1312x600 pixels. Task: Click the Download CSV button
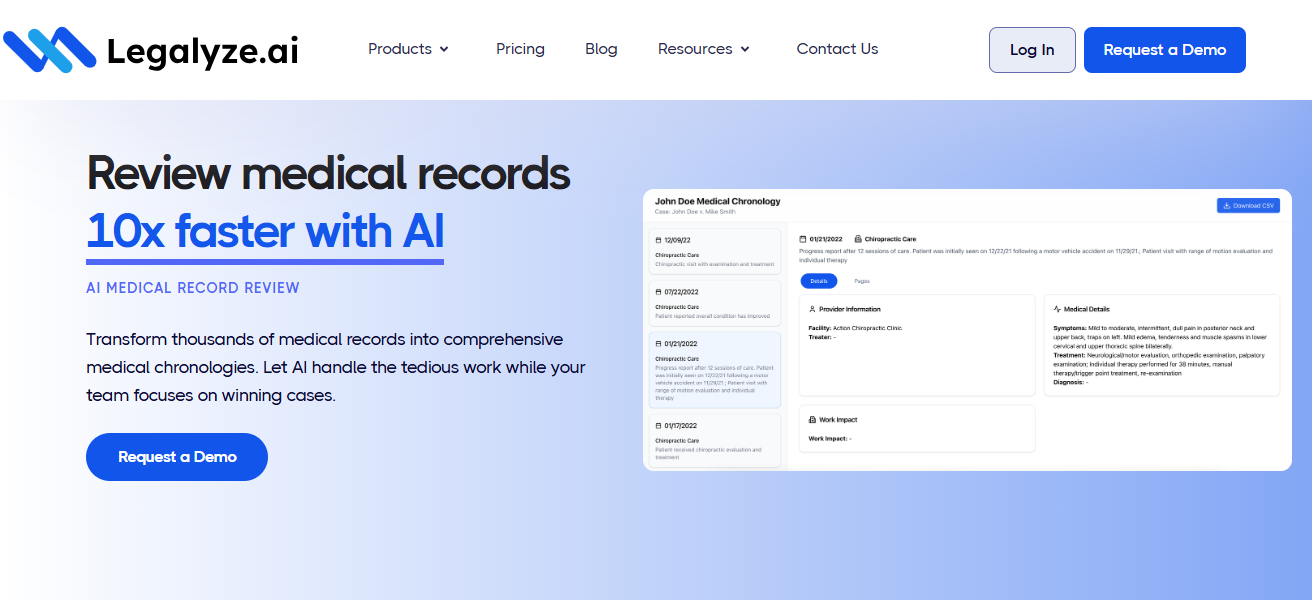(x=1248, y=205)
